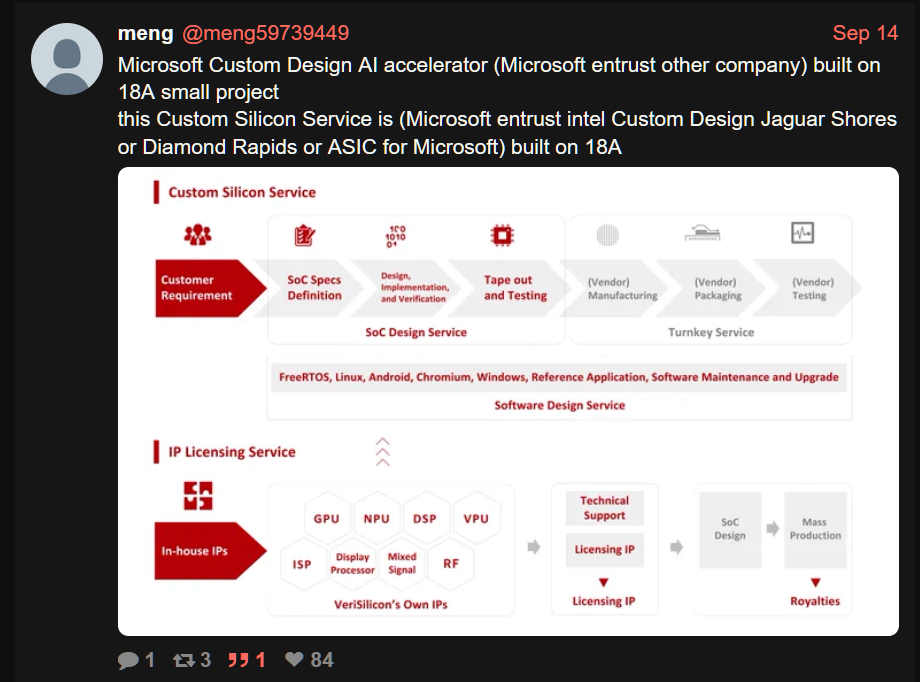Click the Customer Requirement red arrow

coord(210,288)
